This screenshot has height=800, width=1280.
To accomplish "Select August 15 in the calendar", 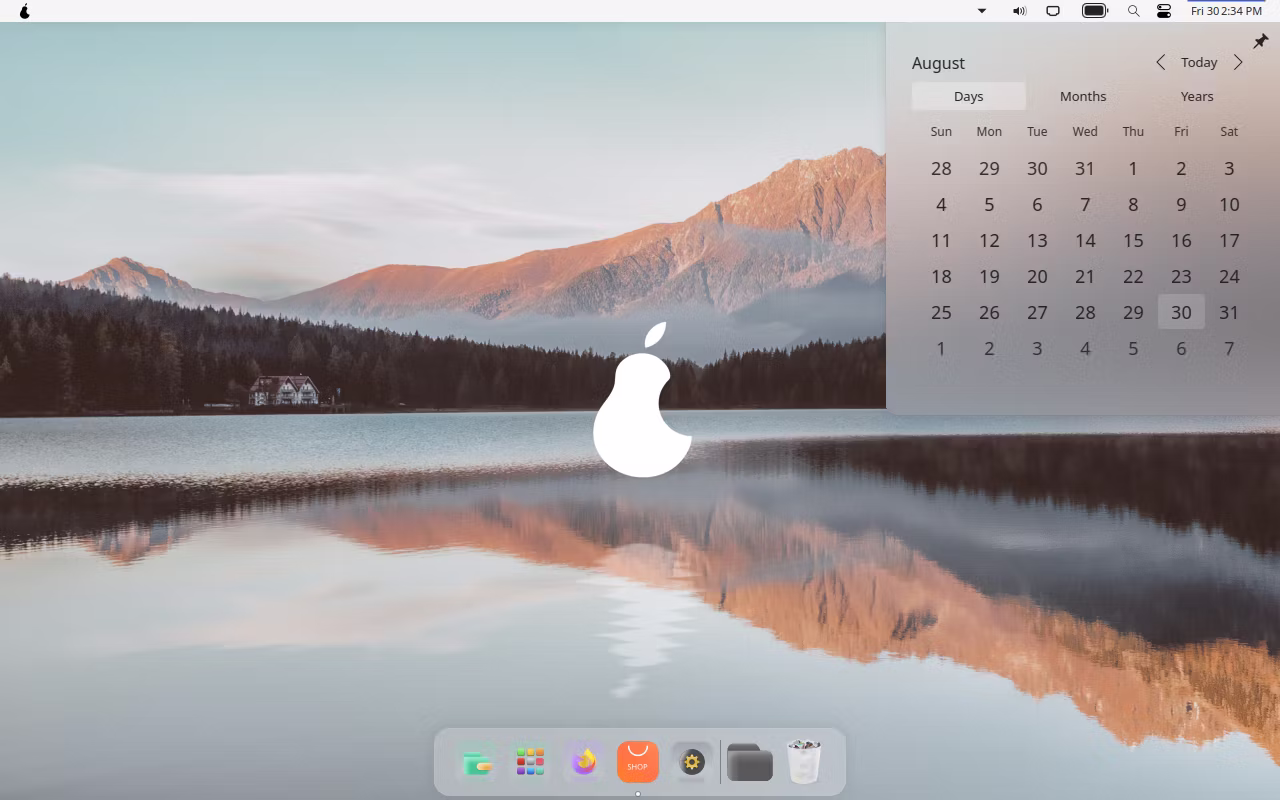I will pyautogui.click(x=1133, y=240).
